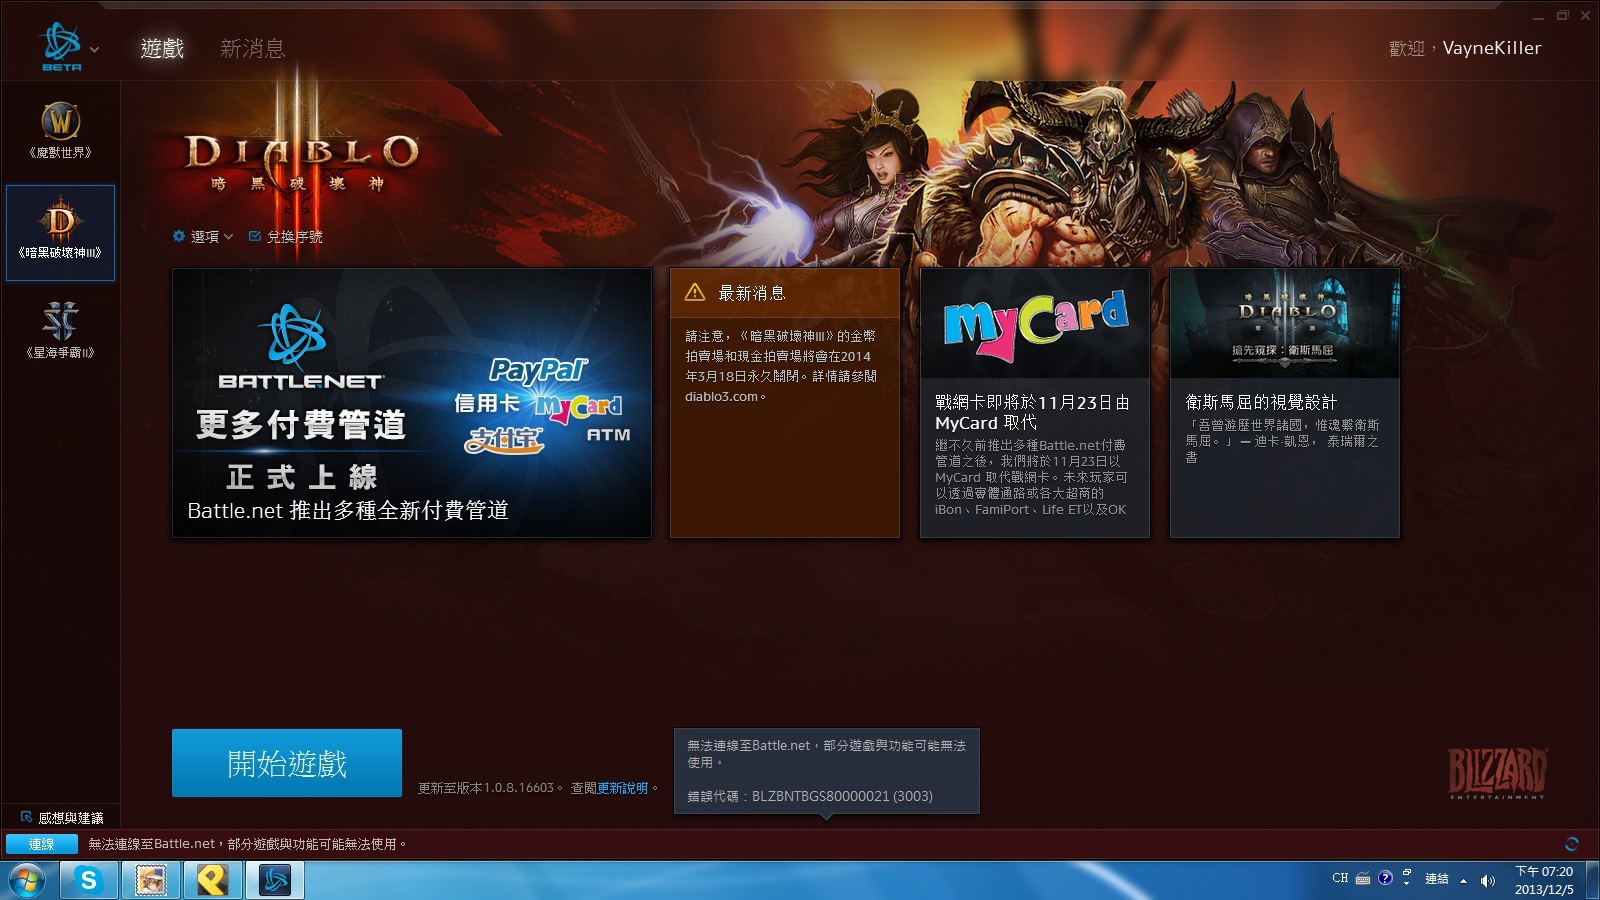Click the volume speaker icon
Screen dimensions: 1600x900
click(1488, 881)
